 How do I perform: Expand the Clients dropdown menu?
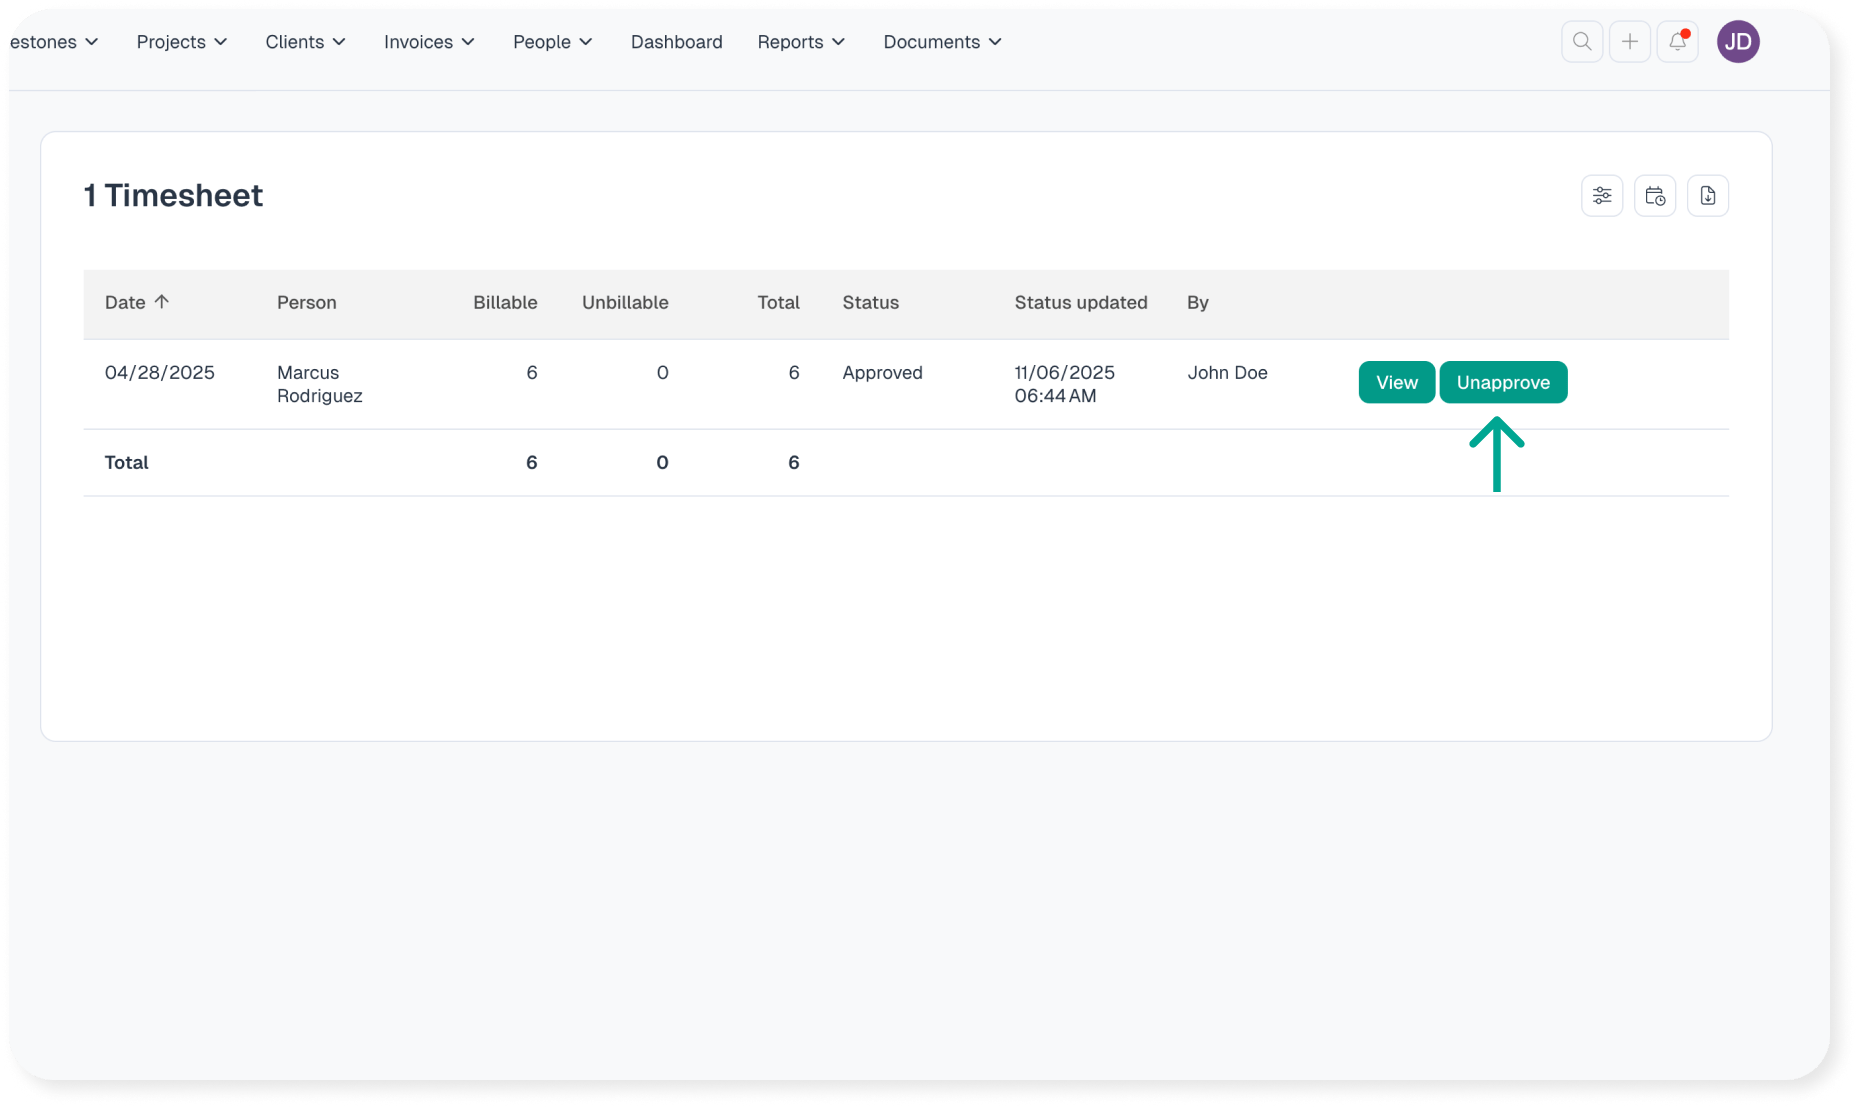(x=305, y=42)
